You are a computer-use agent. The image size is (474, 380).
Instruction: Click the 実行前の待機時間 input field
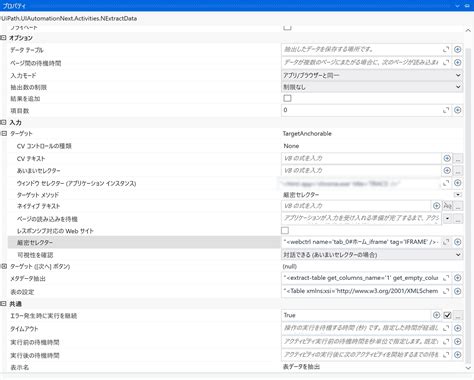click(361, 342)
